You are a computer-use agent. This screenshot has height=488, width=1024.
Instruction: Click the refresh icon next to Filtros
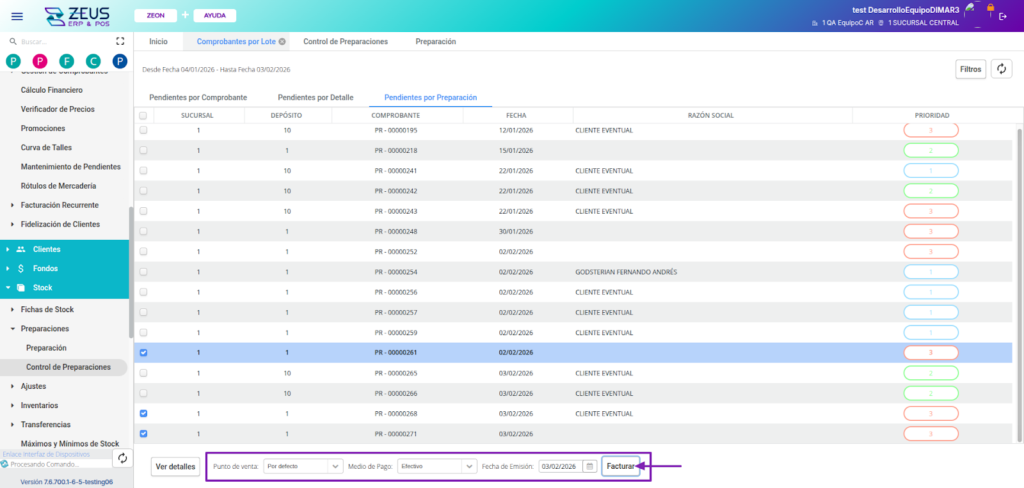tap(1001, 69)
